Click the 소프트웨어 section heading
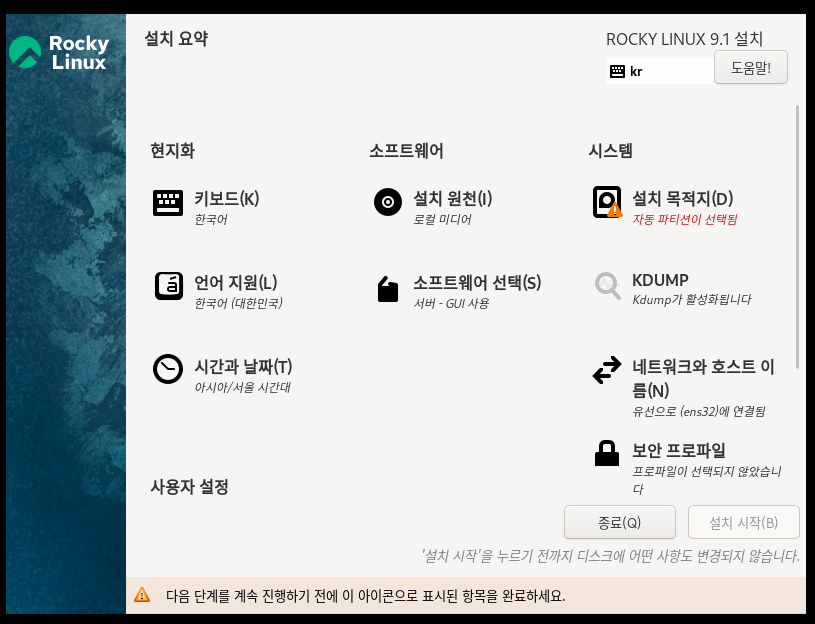Image resolution: width=815 pixels, height=624 pixels. 406,151
